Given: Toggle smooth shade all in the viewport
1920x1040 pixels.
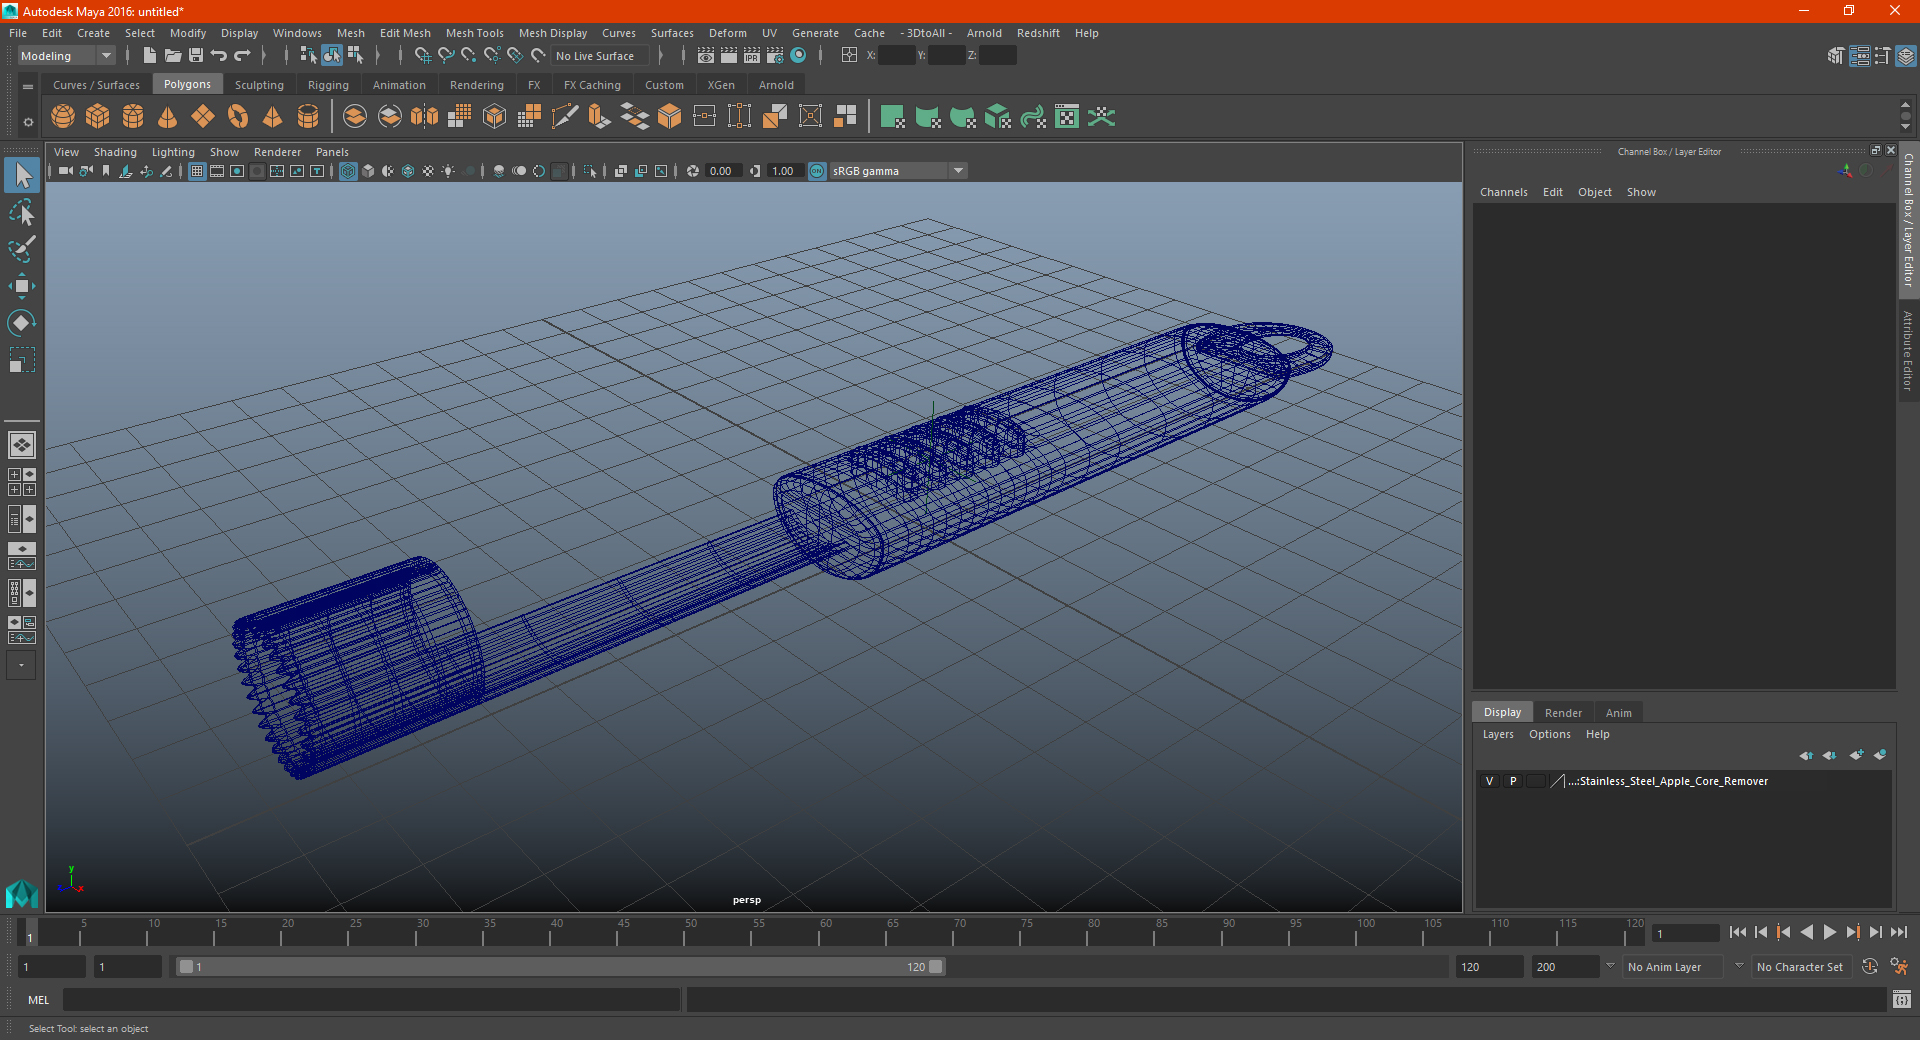Looking at the screenshot, I should click(x=368, y=171).
